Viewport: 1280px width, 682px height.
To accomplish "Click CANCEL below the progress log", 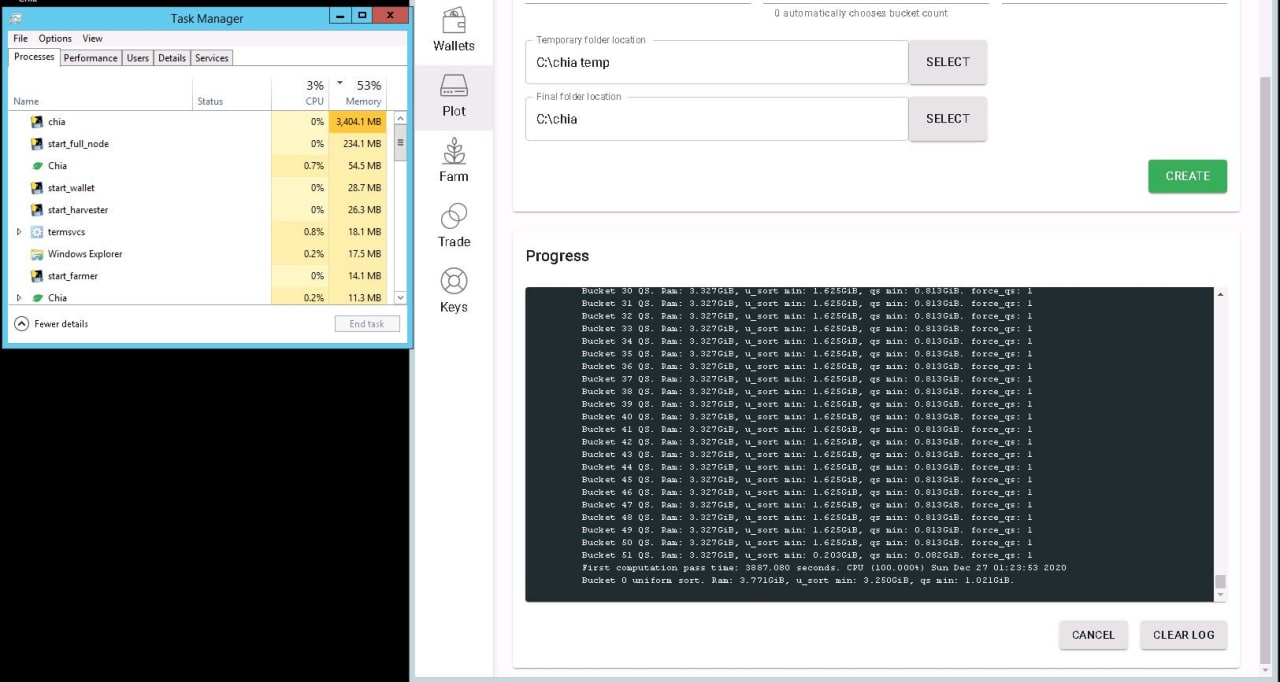I will tap(1093, 635).
